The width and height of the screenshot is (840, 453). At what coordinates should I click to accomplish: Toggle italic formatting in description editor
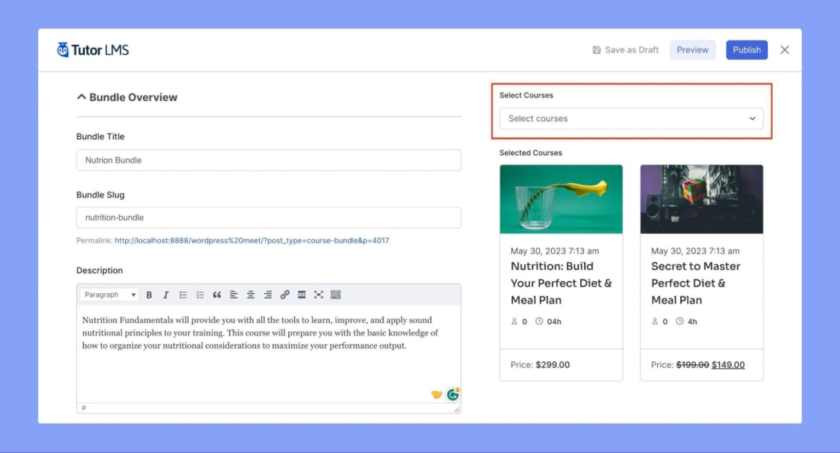coord(166,295)
